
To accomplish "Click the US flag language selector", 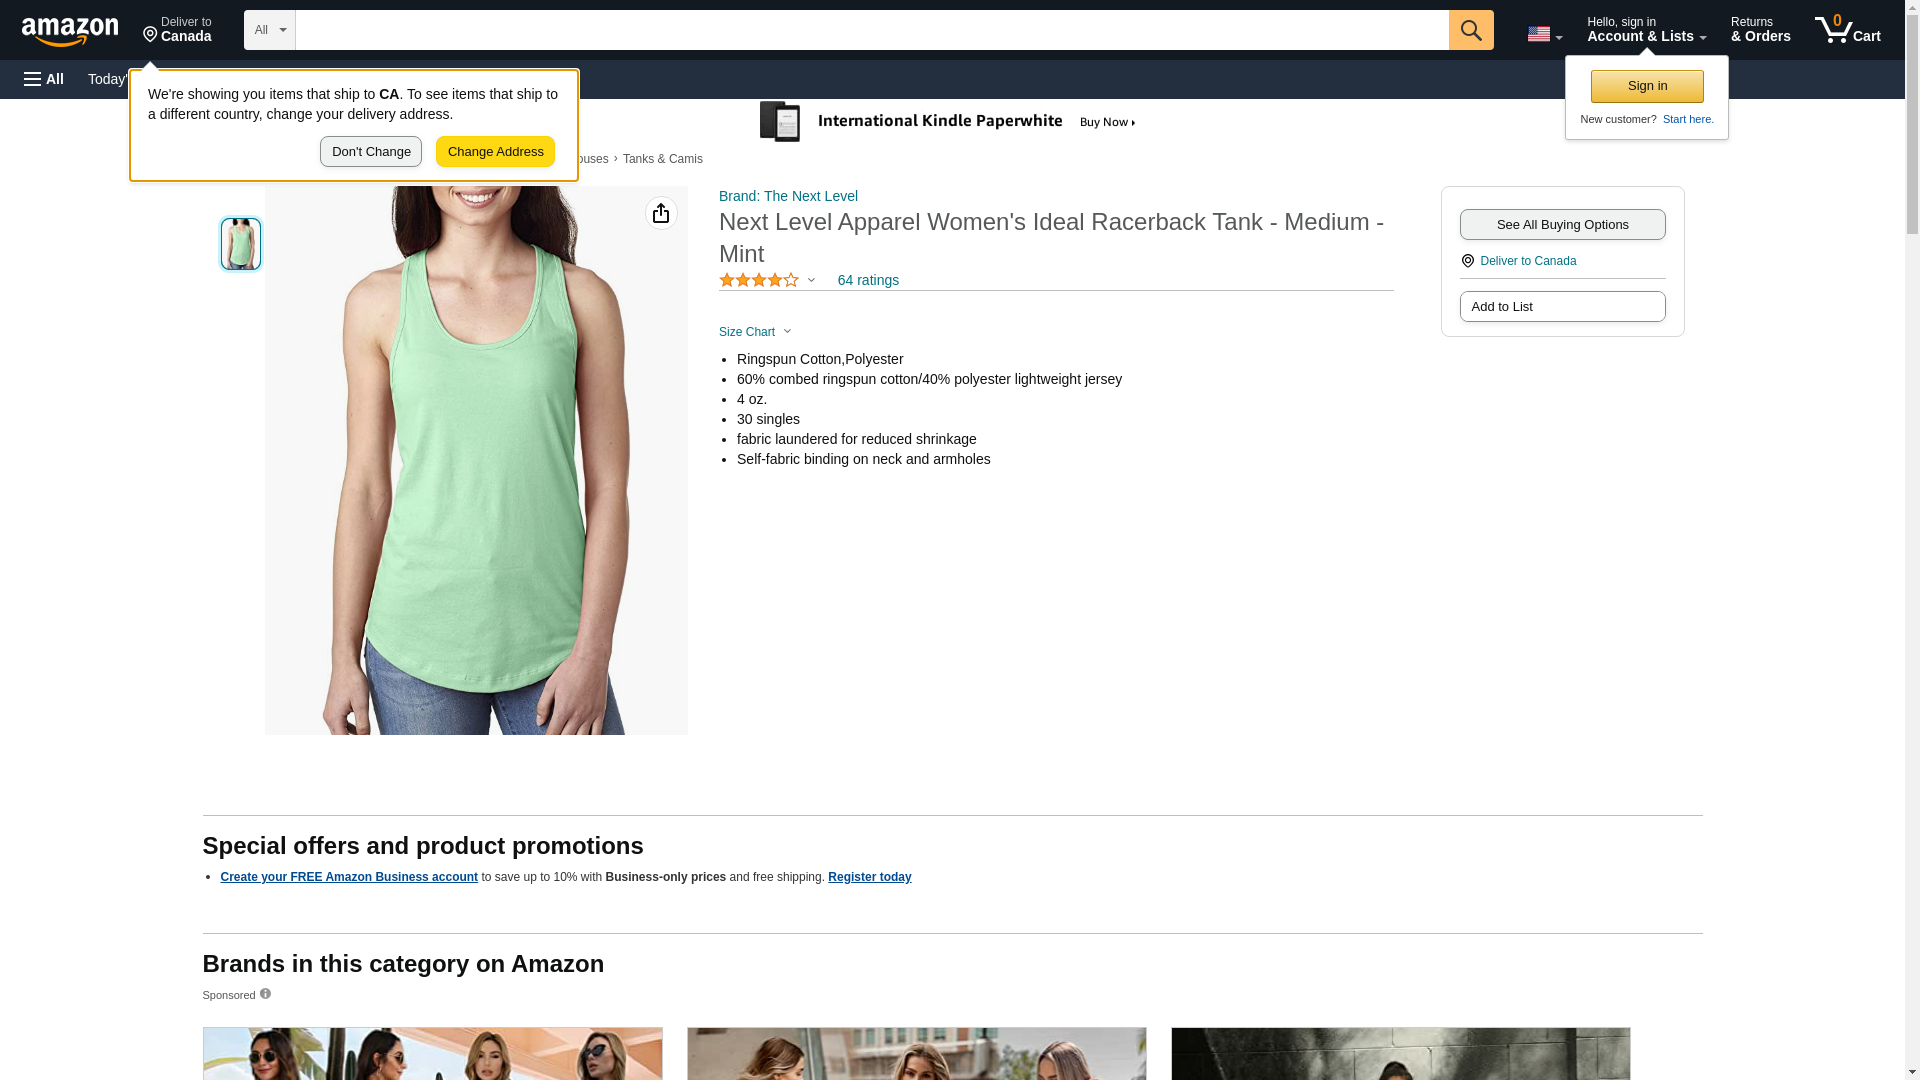I will 1543,34.
